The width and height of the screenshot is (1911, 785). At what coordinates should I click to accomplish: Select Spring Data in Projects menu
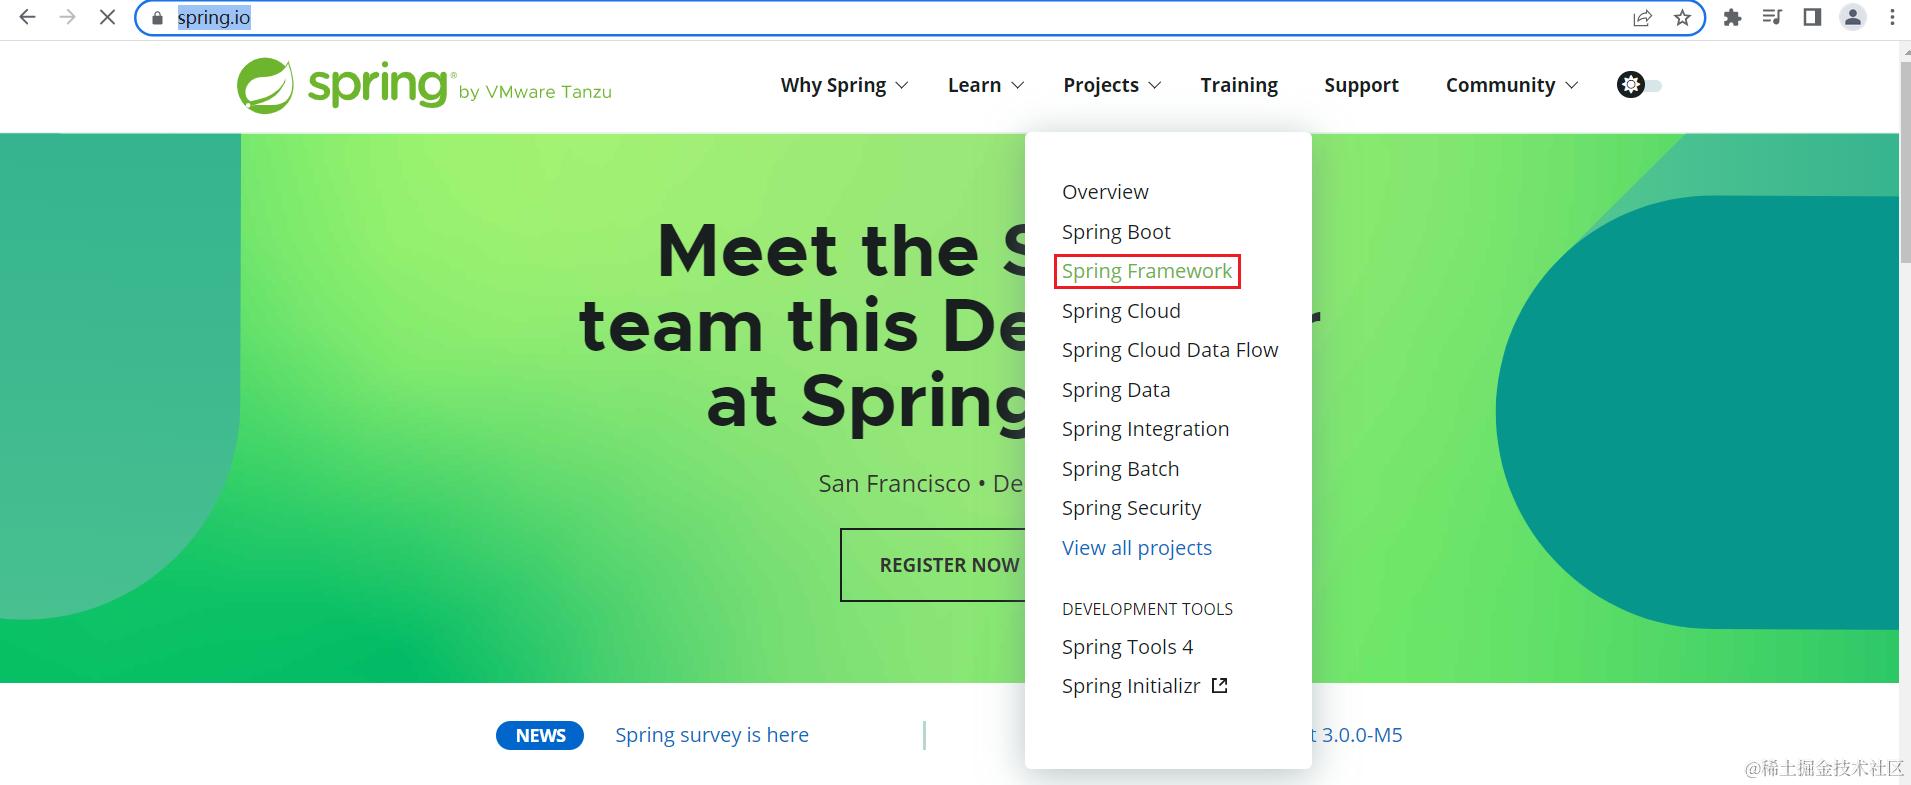pyautogui.click(x=1116, y=390)
